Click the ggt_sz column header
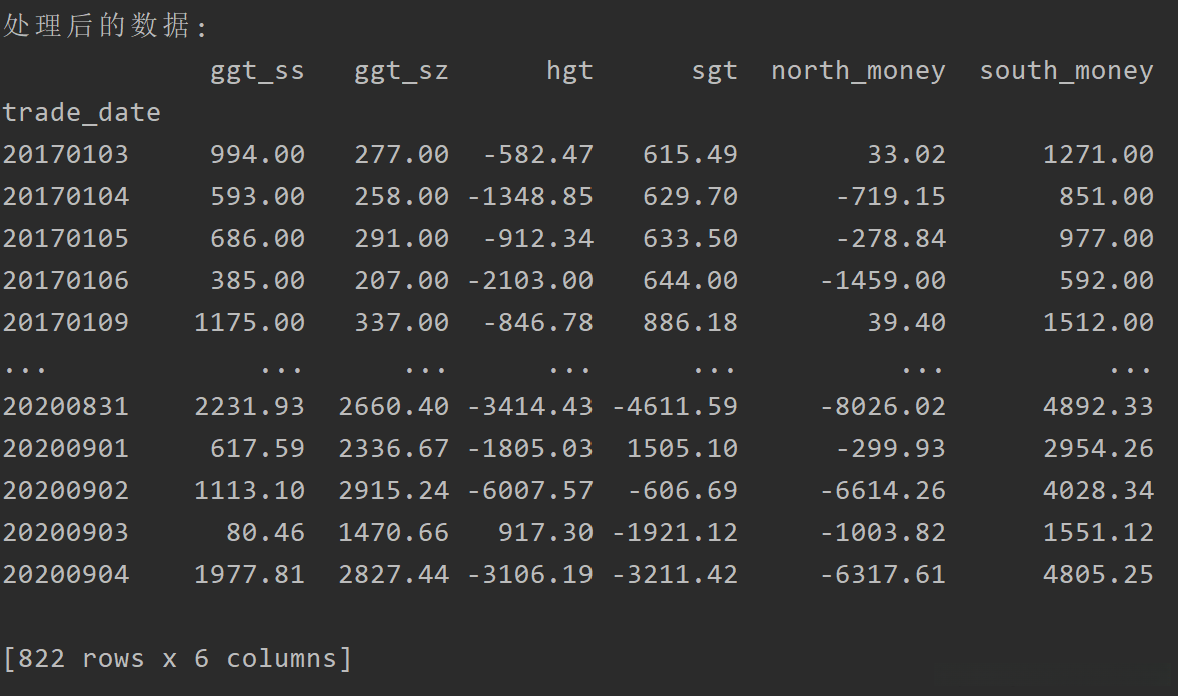This screenshot has height=696, width=1178. 401,71
